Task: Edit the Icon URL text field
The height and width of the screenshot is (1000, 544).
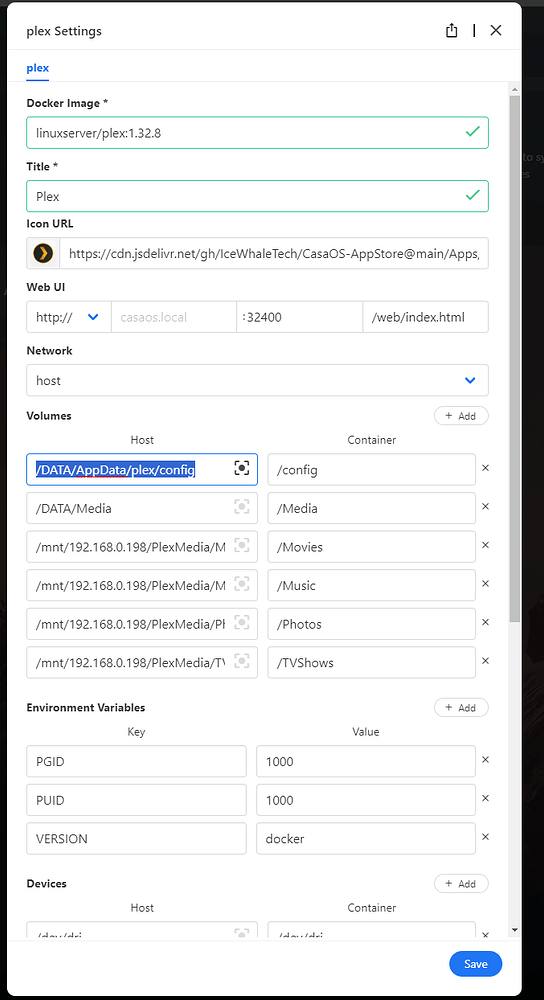Action: (274, 253)
